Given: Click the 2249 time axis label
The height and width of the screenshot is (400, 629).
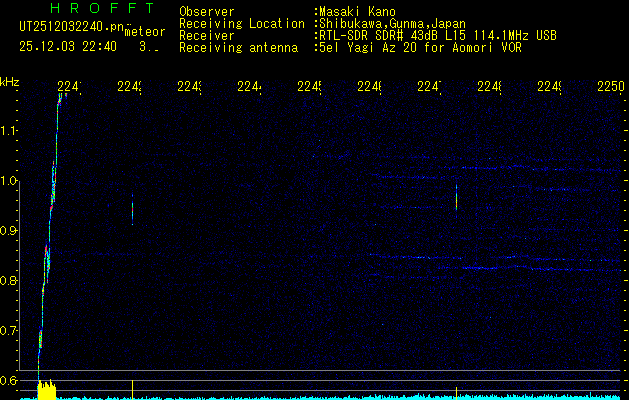Looking at the screenshot, I should point(549,86).
